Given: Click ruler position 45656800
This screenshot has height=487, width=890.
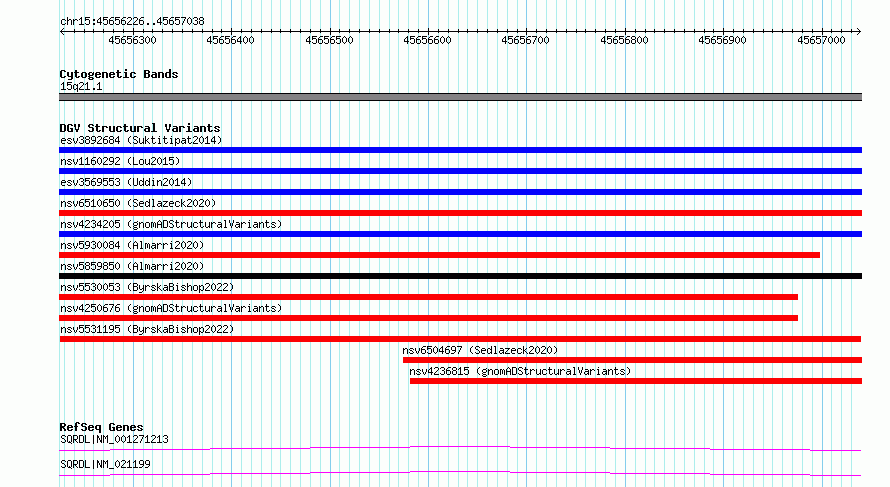Looking at the screenshot, I should pyautogui.click(x=624, y=40).
